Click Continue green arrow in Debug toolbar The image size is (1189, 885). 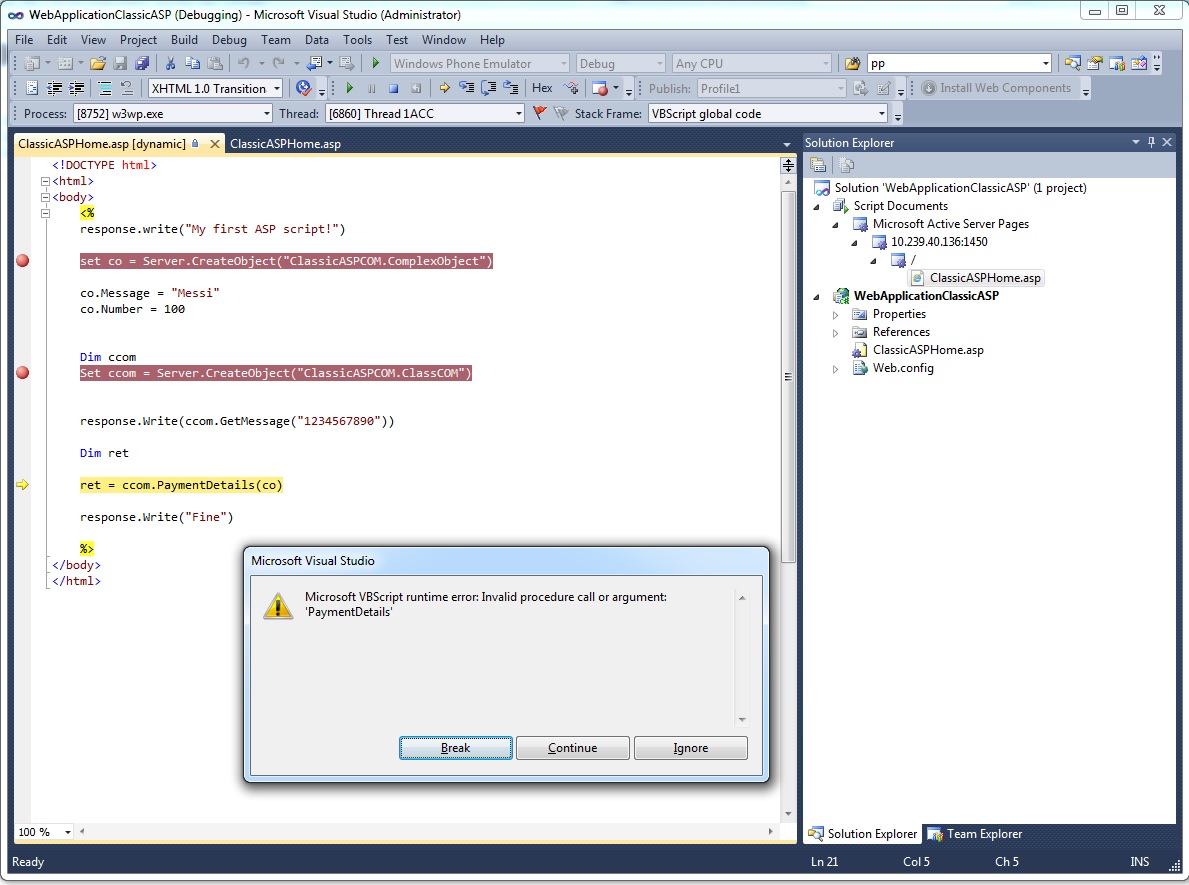[350, 89]
